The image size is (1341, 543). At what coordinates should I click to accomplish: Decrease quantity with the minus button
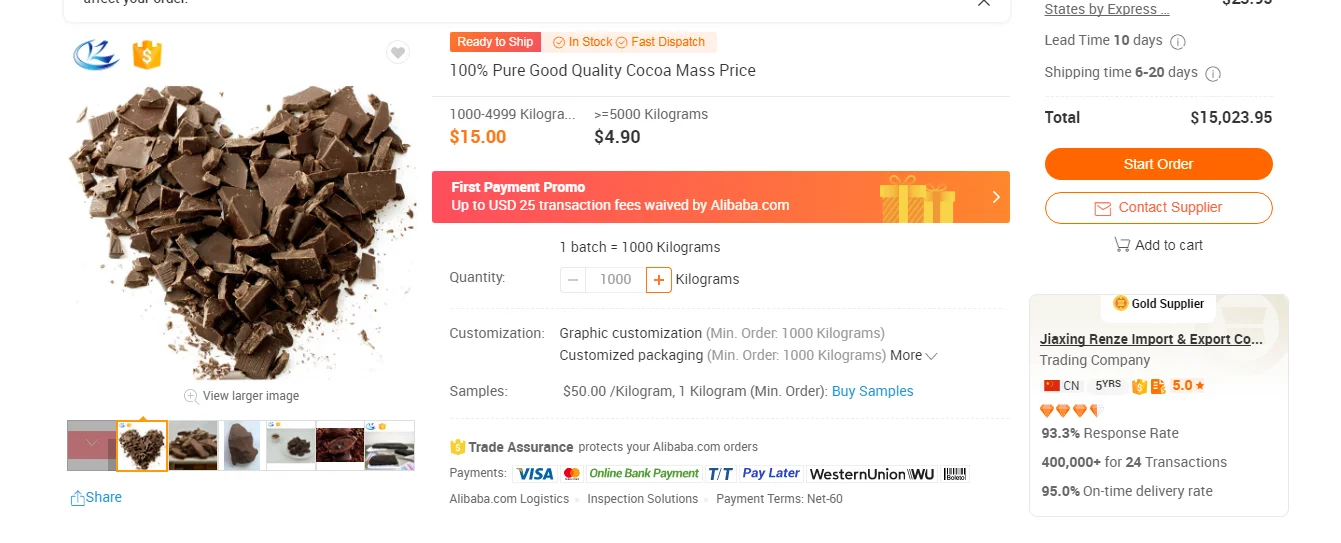point(573,280)
